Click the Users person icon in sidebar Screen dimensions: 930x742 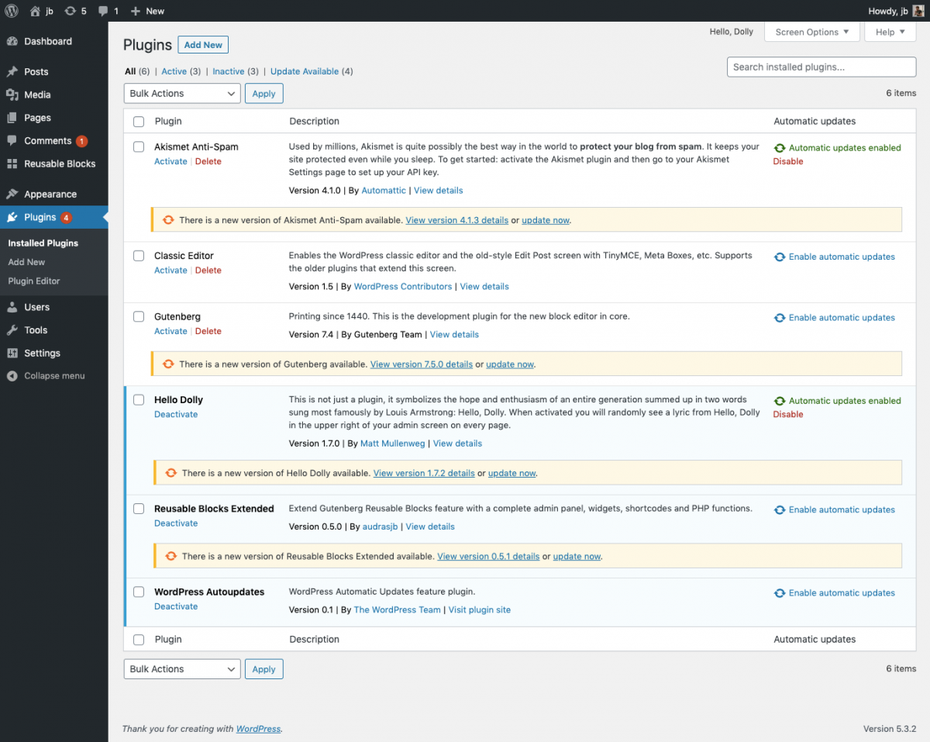pos(12,307)
